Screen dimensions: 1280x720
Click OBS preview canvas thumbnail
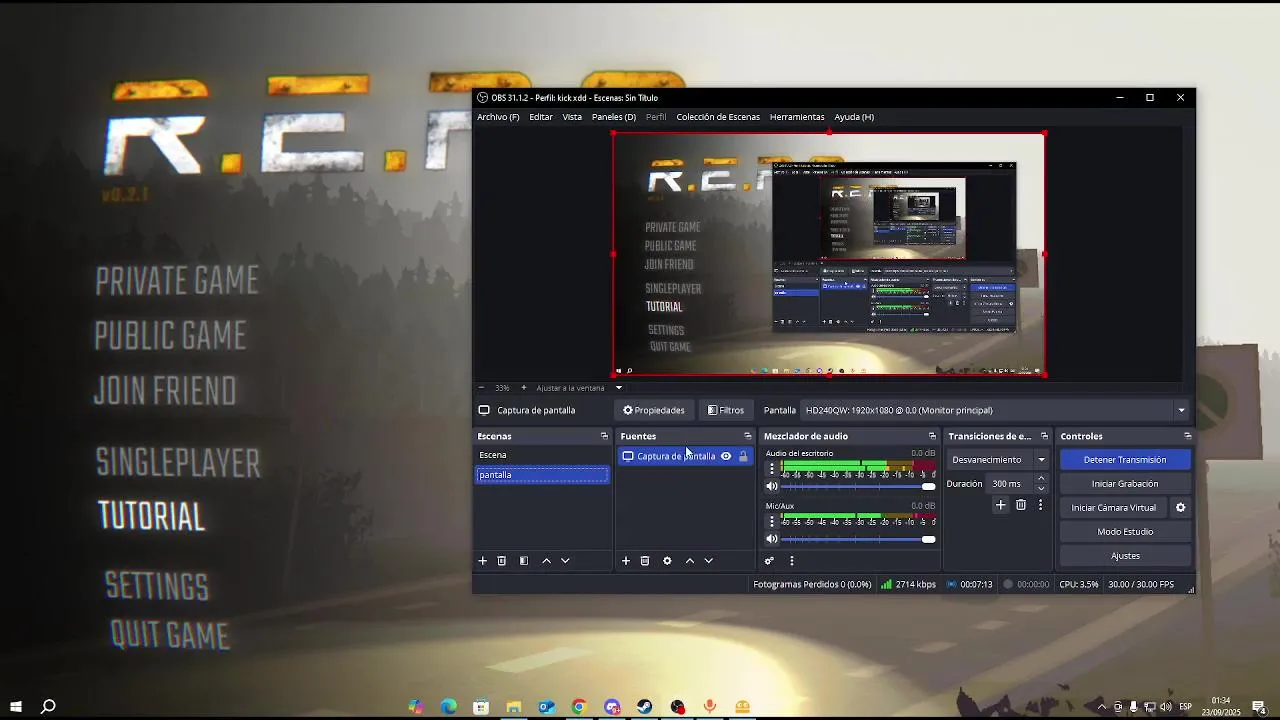829,254
